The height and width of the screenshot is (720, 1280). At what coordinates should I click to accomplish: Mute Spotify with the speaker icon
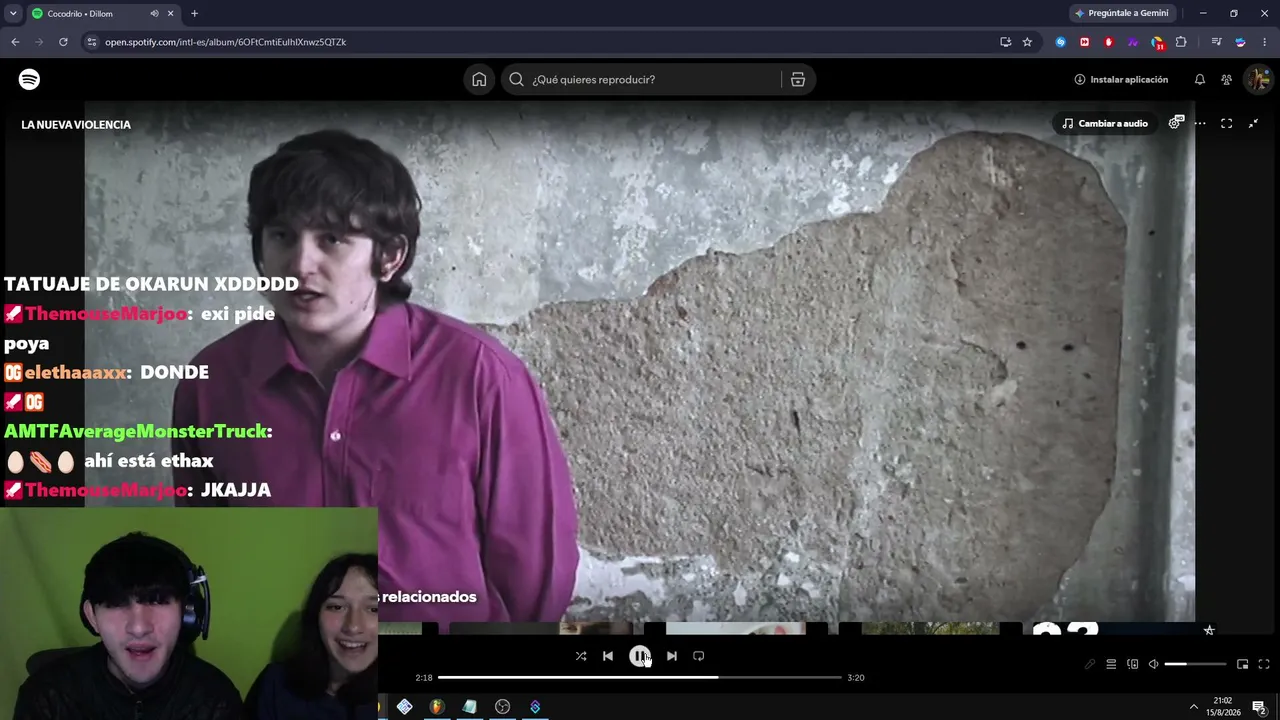(1153, 664)
